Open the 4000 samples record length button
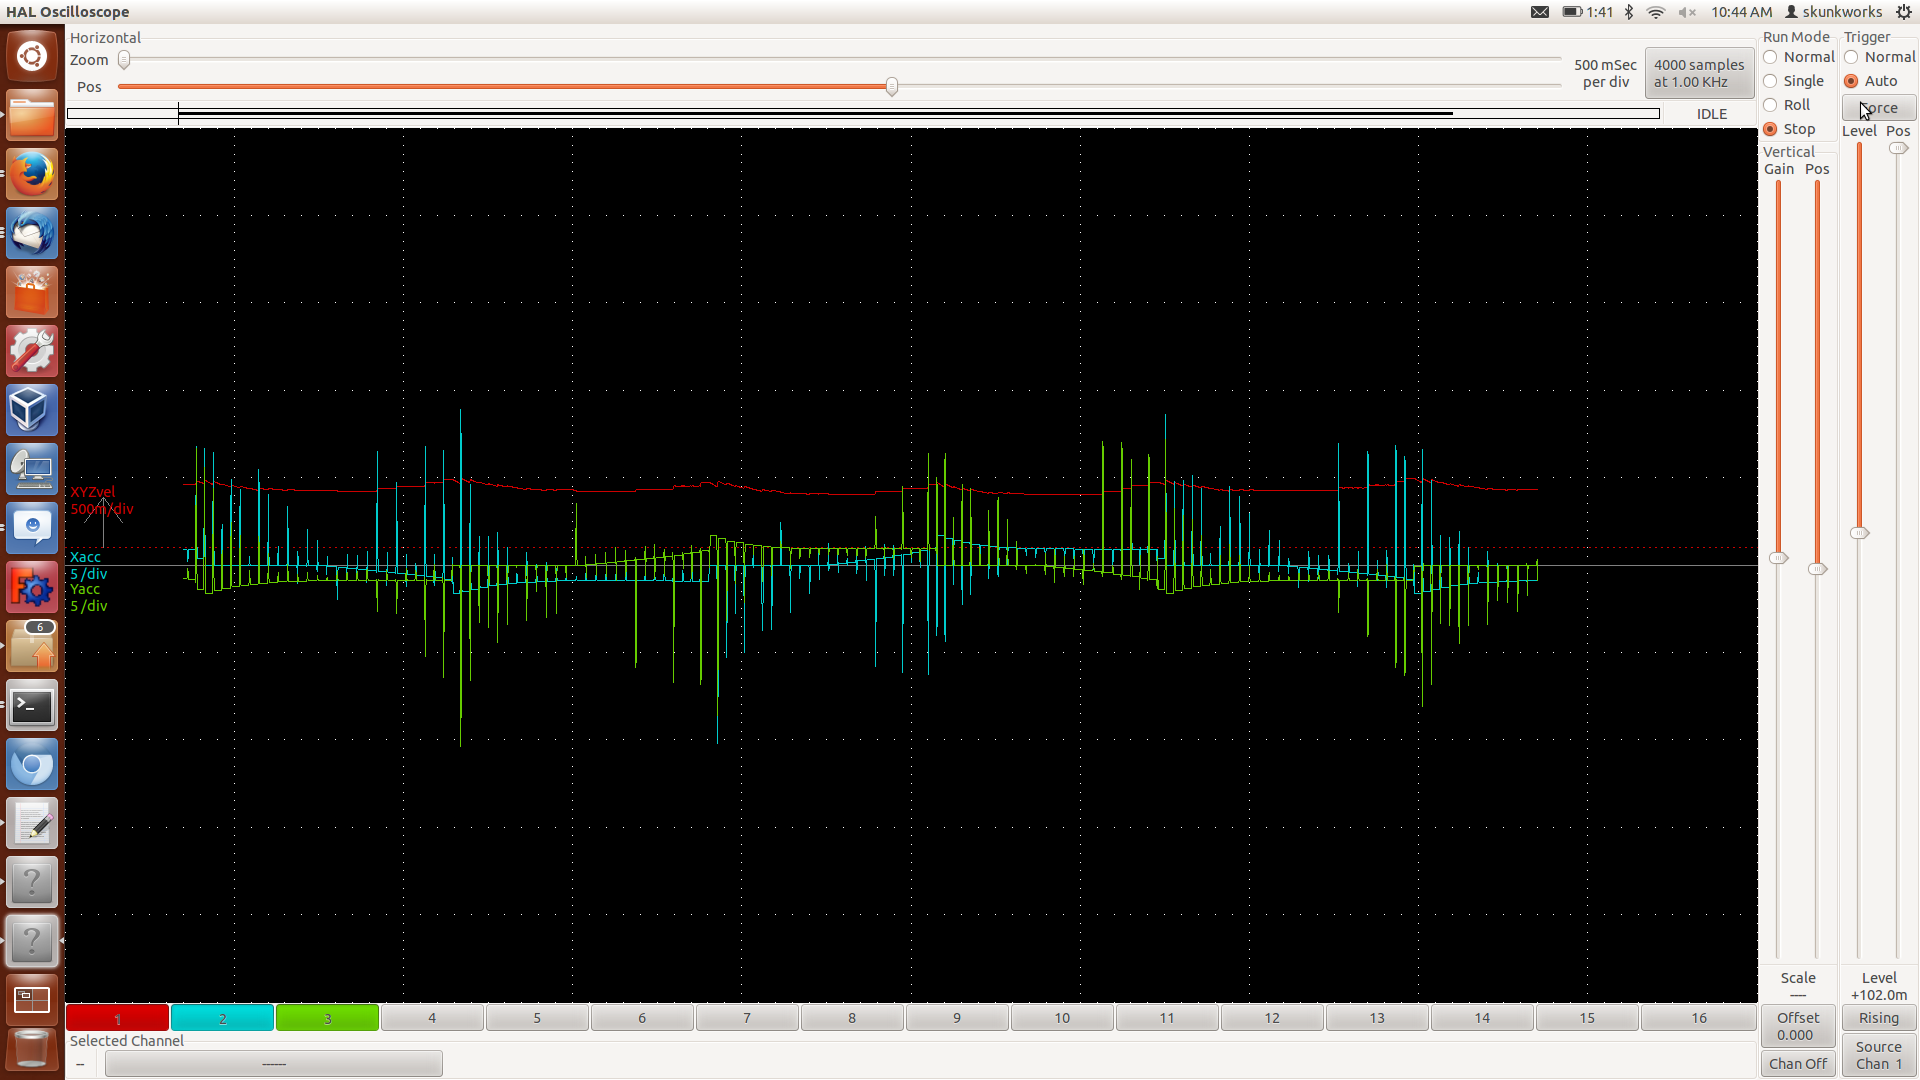 tap(1699, 73)
